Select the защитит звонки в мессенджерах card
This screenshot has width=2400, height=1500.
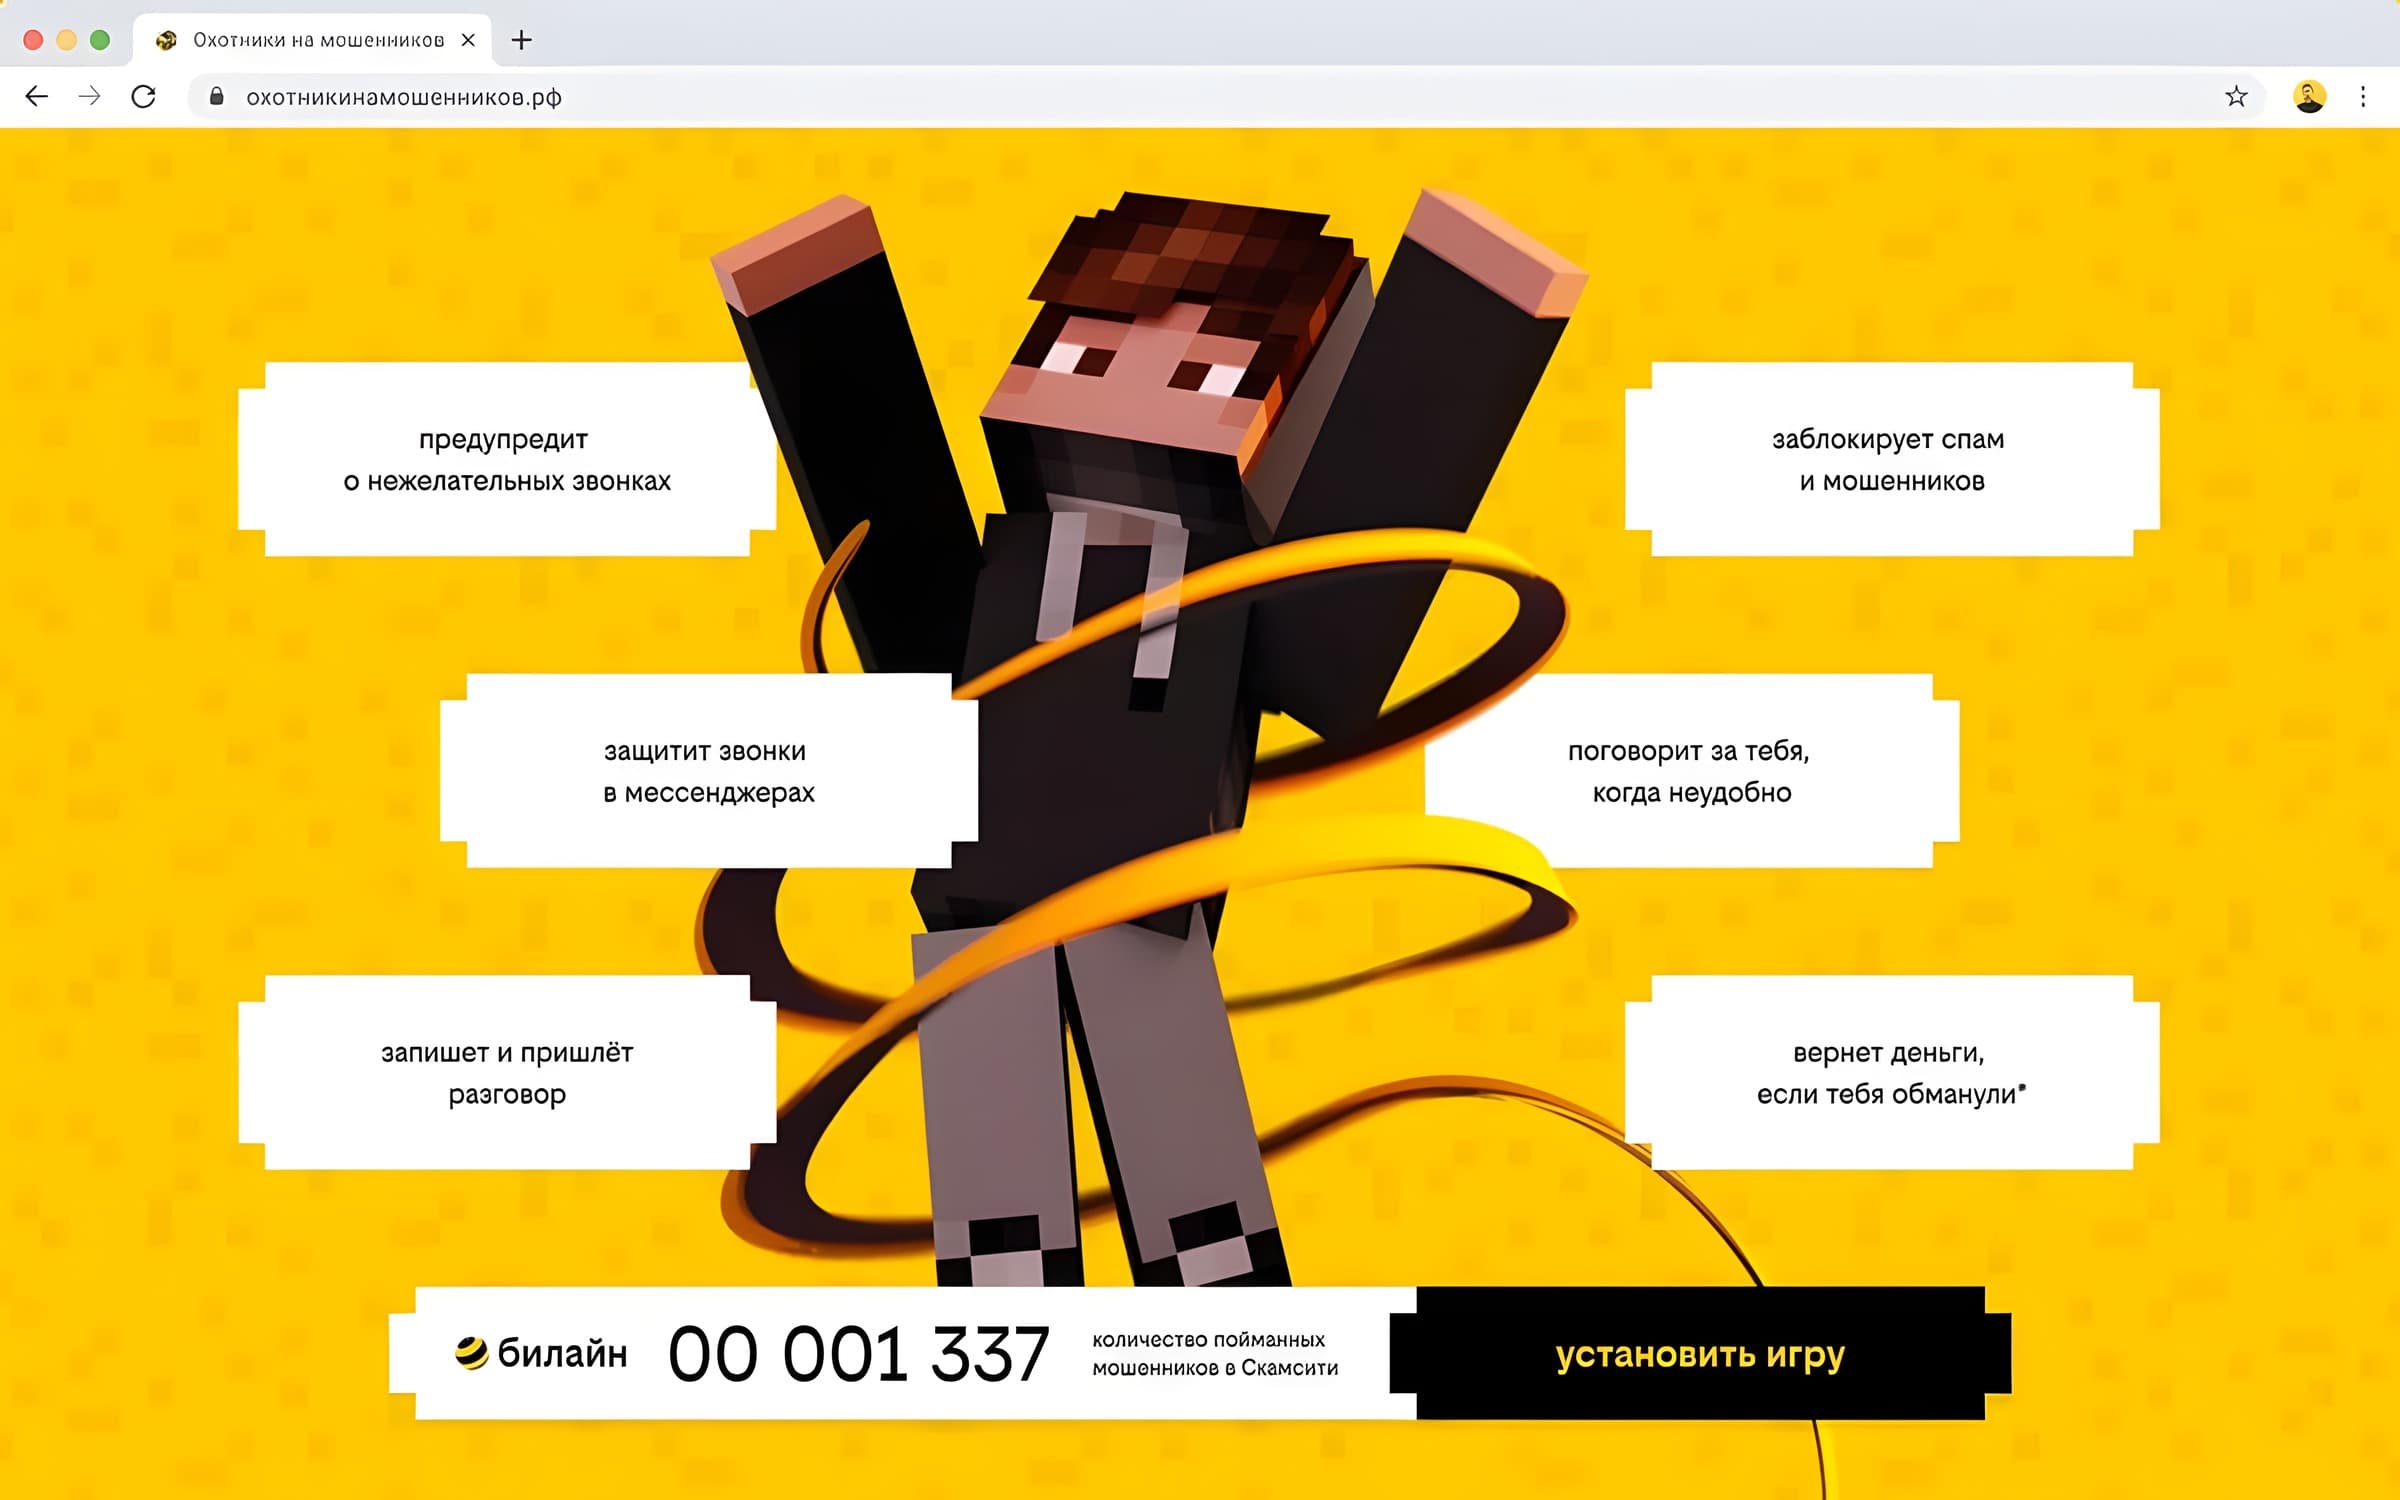pyautogui.click(x=709, y=771)
